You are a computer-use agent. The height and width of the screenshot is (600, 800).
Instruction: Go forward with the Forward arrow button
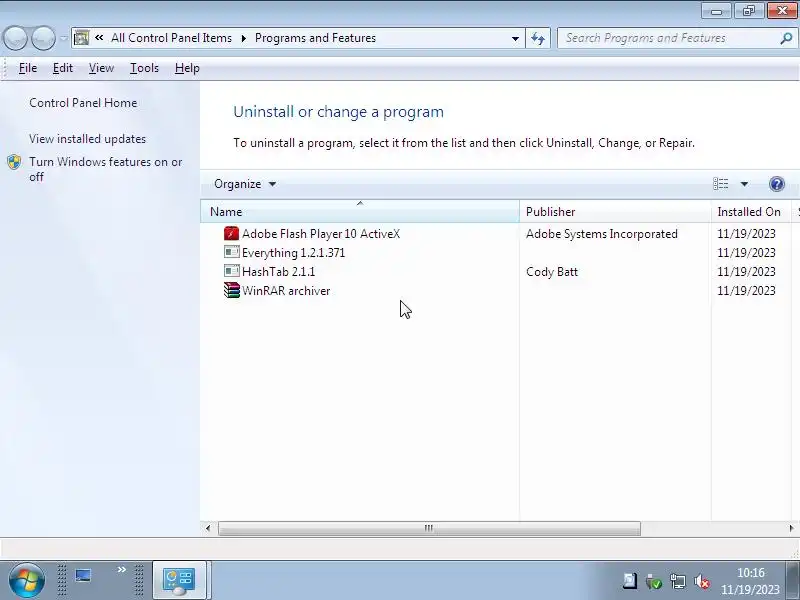[43, 38]
